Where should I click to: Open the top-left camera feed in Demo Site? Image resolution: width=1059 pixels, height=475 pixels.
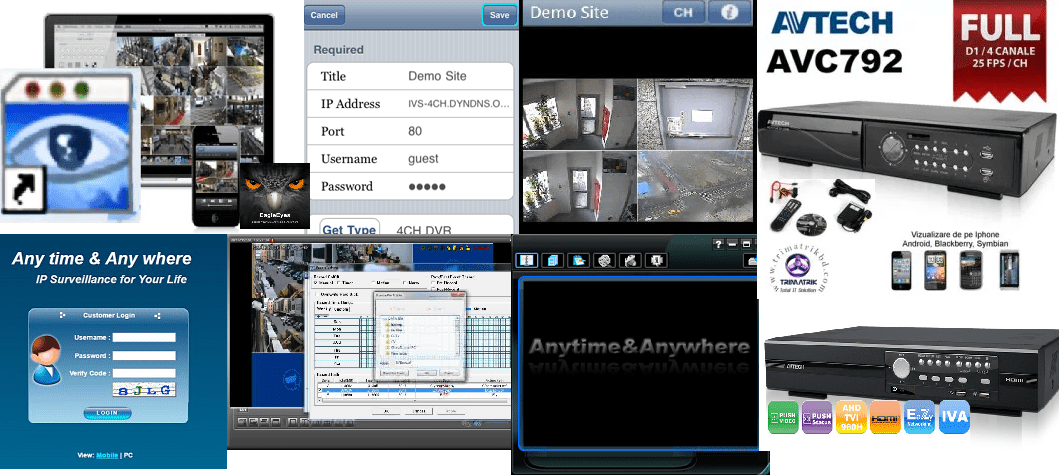click(579, 114)
